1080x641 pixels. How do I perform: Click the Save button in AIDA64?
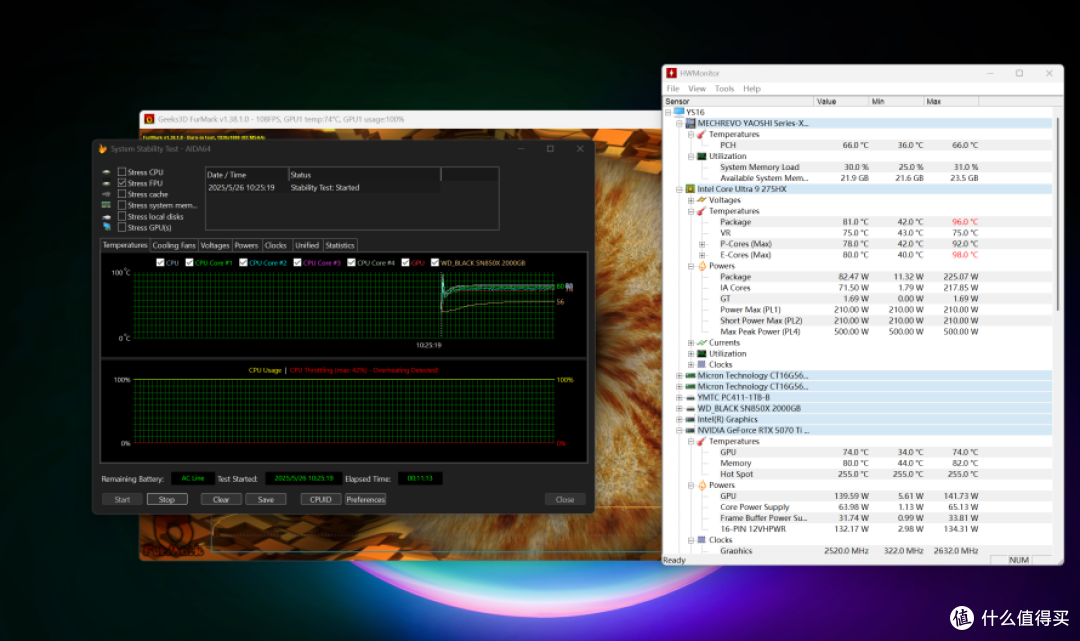click(266, 499)
